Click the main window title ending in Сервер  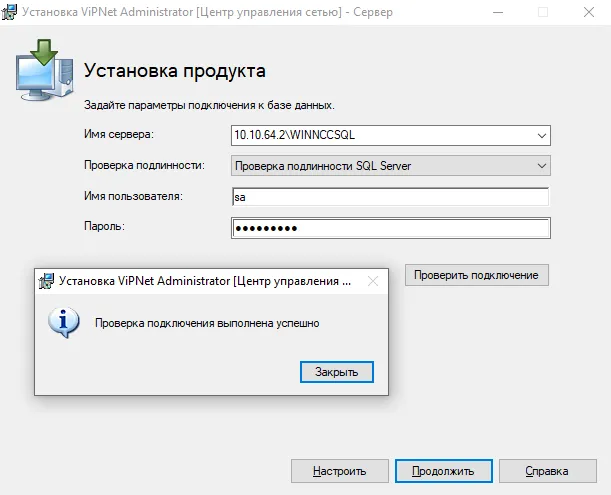click(207, 12)
